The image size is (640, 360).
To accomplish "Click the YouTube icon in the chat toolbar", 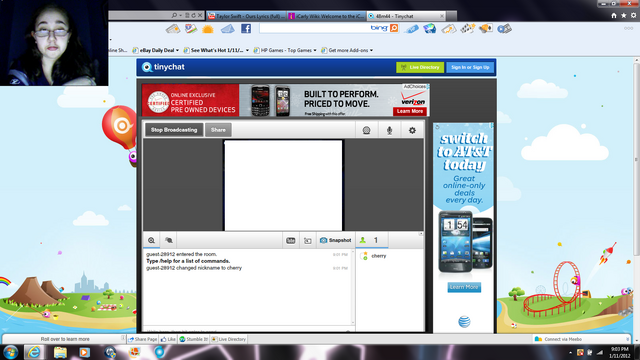I will click(x=291, y=240).
